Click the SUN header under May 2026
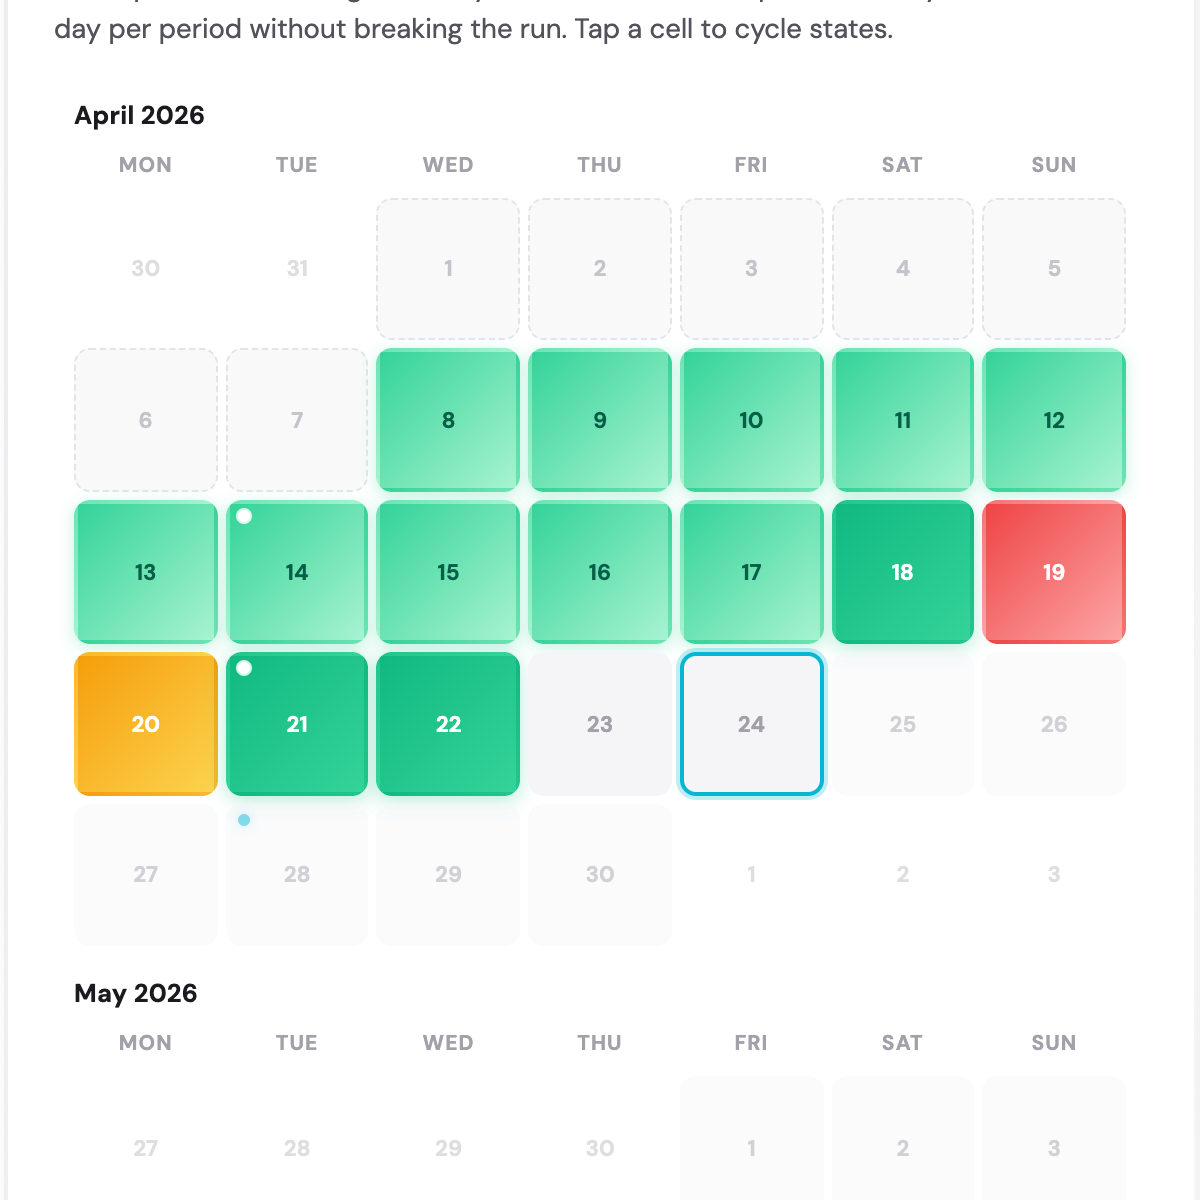Screen dimensions: 1200x1200 [x=1053, y=1043]
